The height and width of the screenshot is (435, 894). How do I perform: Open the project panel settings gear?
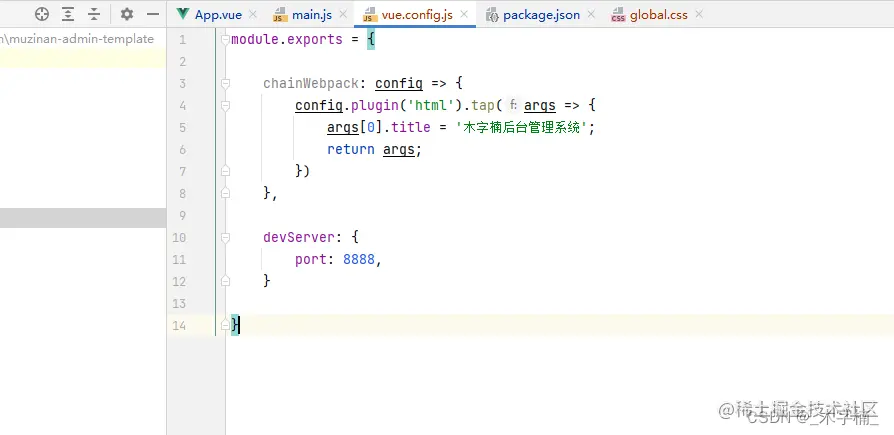pos(127,14)
